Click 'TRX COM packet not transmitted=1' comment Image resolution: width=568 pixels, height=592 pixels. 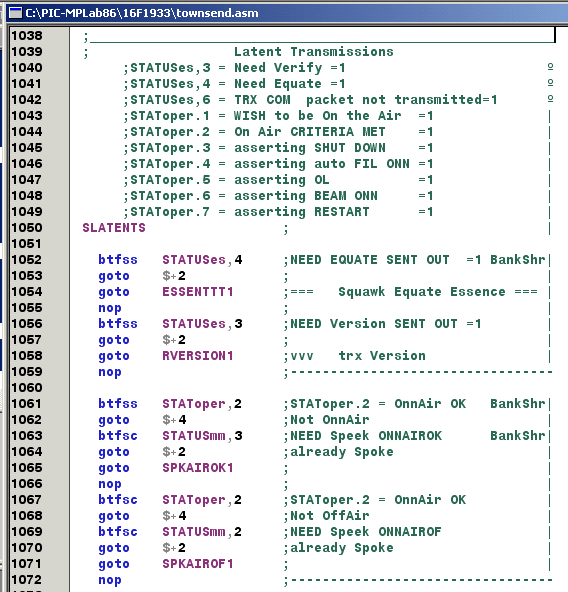click(x=366, y=100)
